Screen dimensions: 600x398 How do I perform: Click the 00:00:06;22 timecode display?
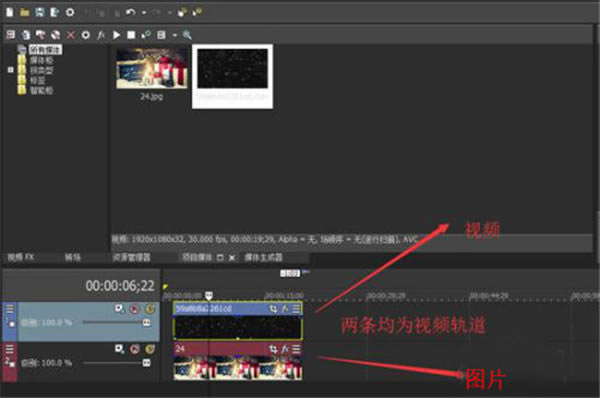pos(120,286)
